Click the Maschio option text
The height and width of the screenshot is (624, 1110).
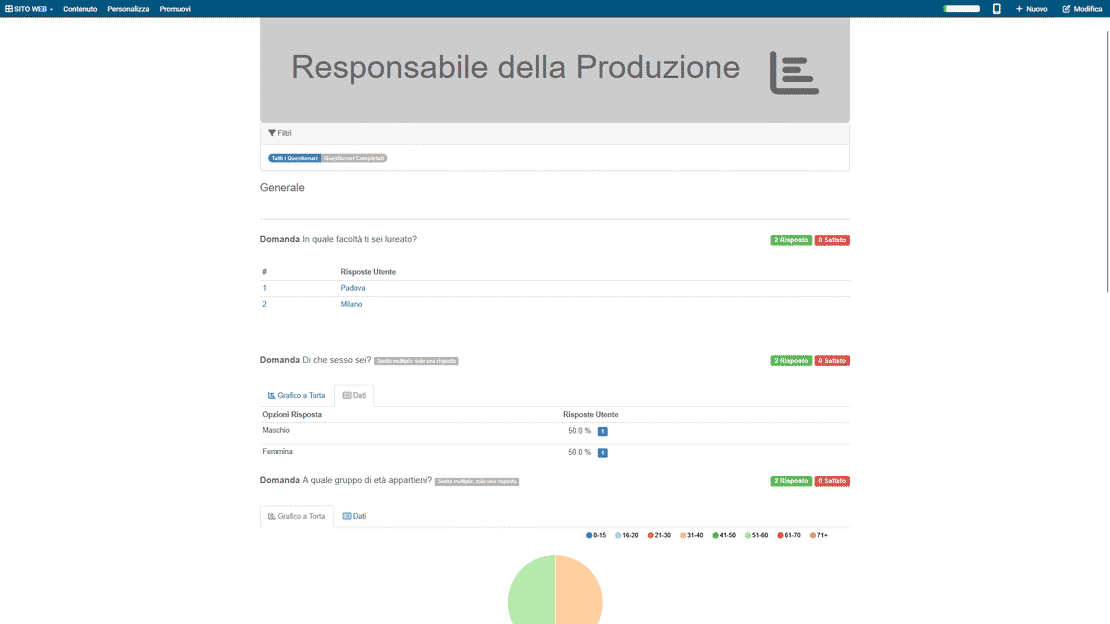click(276, 431)
